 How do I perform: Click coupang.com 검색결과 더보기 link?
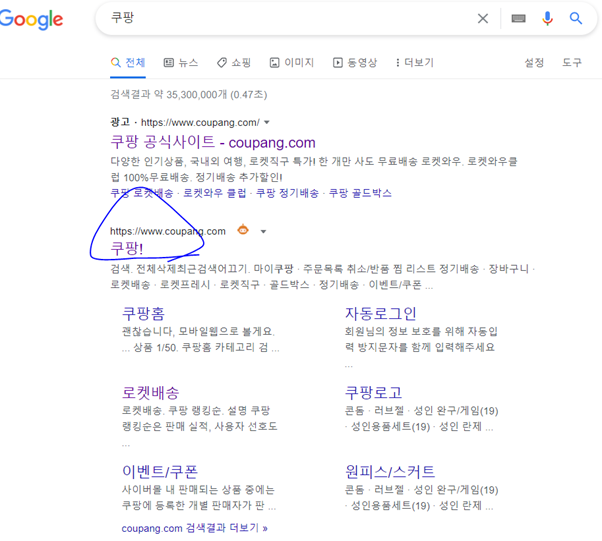click(194, 528)
